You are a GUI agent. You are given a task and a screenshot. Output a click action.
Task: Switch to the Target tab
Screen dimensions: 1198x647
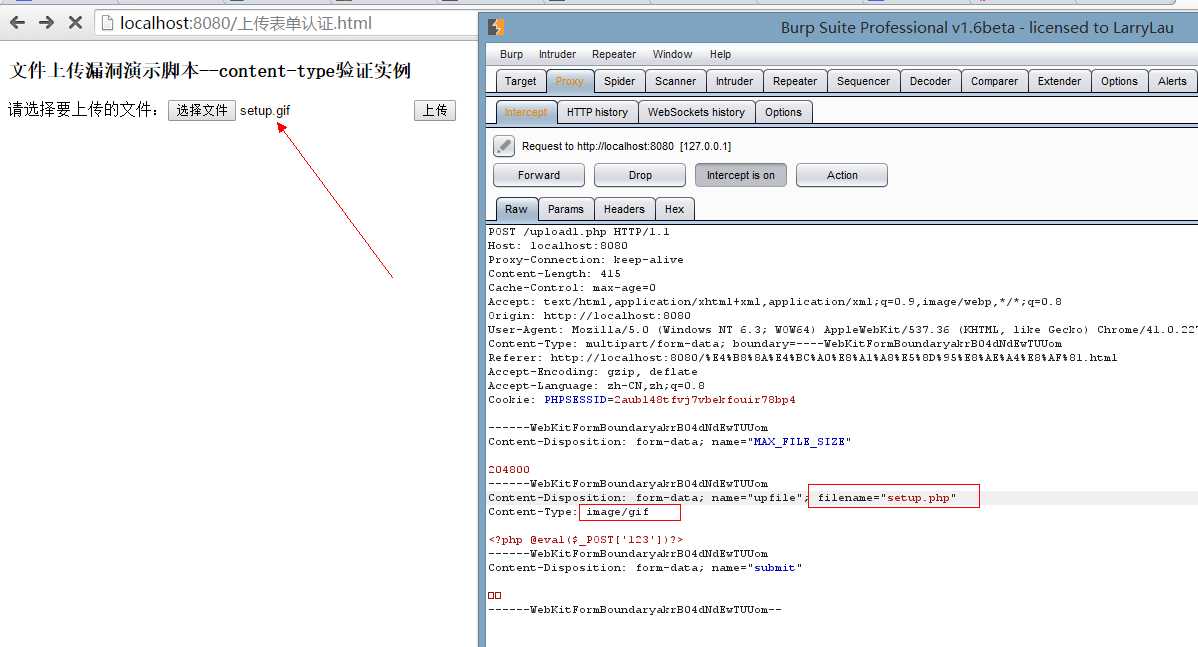pos(520,81)
